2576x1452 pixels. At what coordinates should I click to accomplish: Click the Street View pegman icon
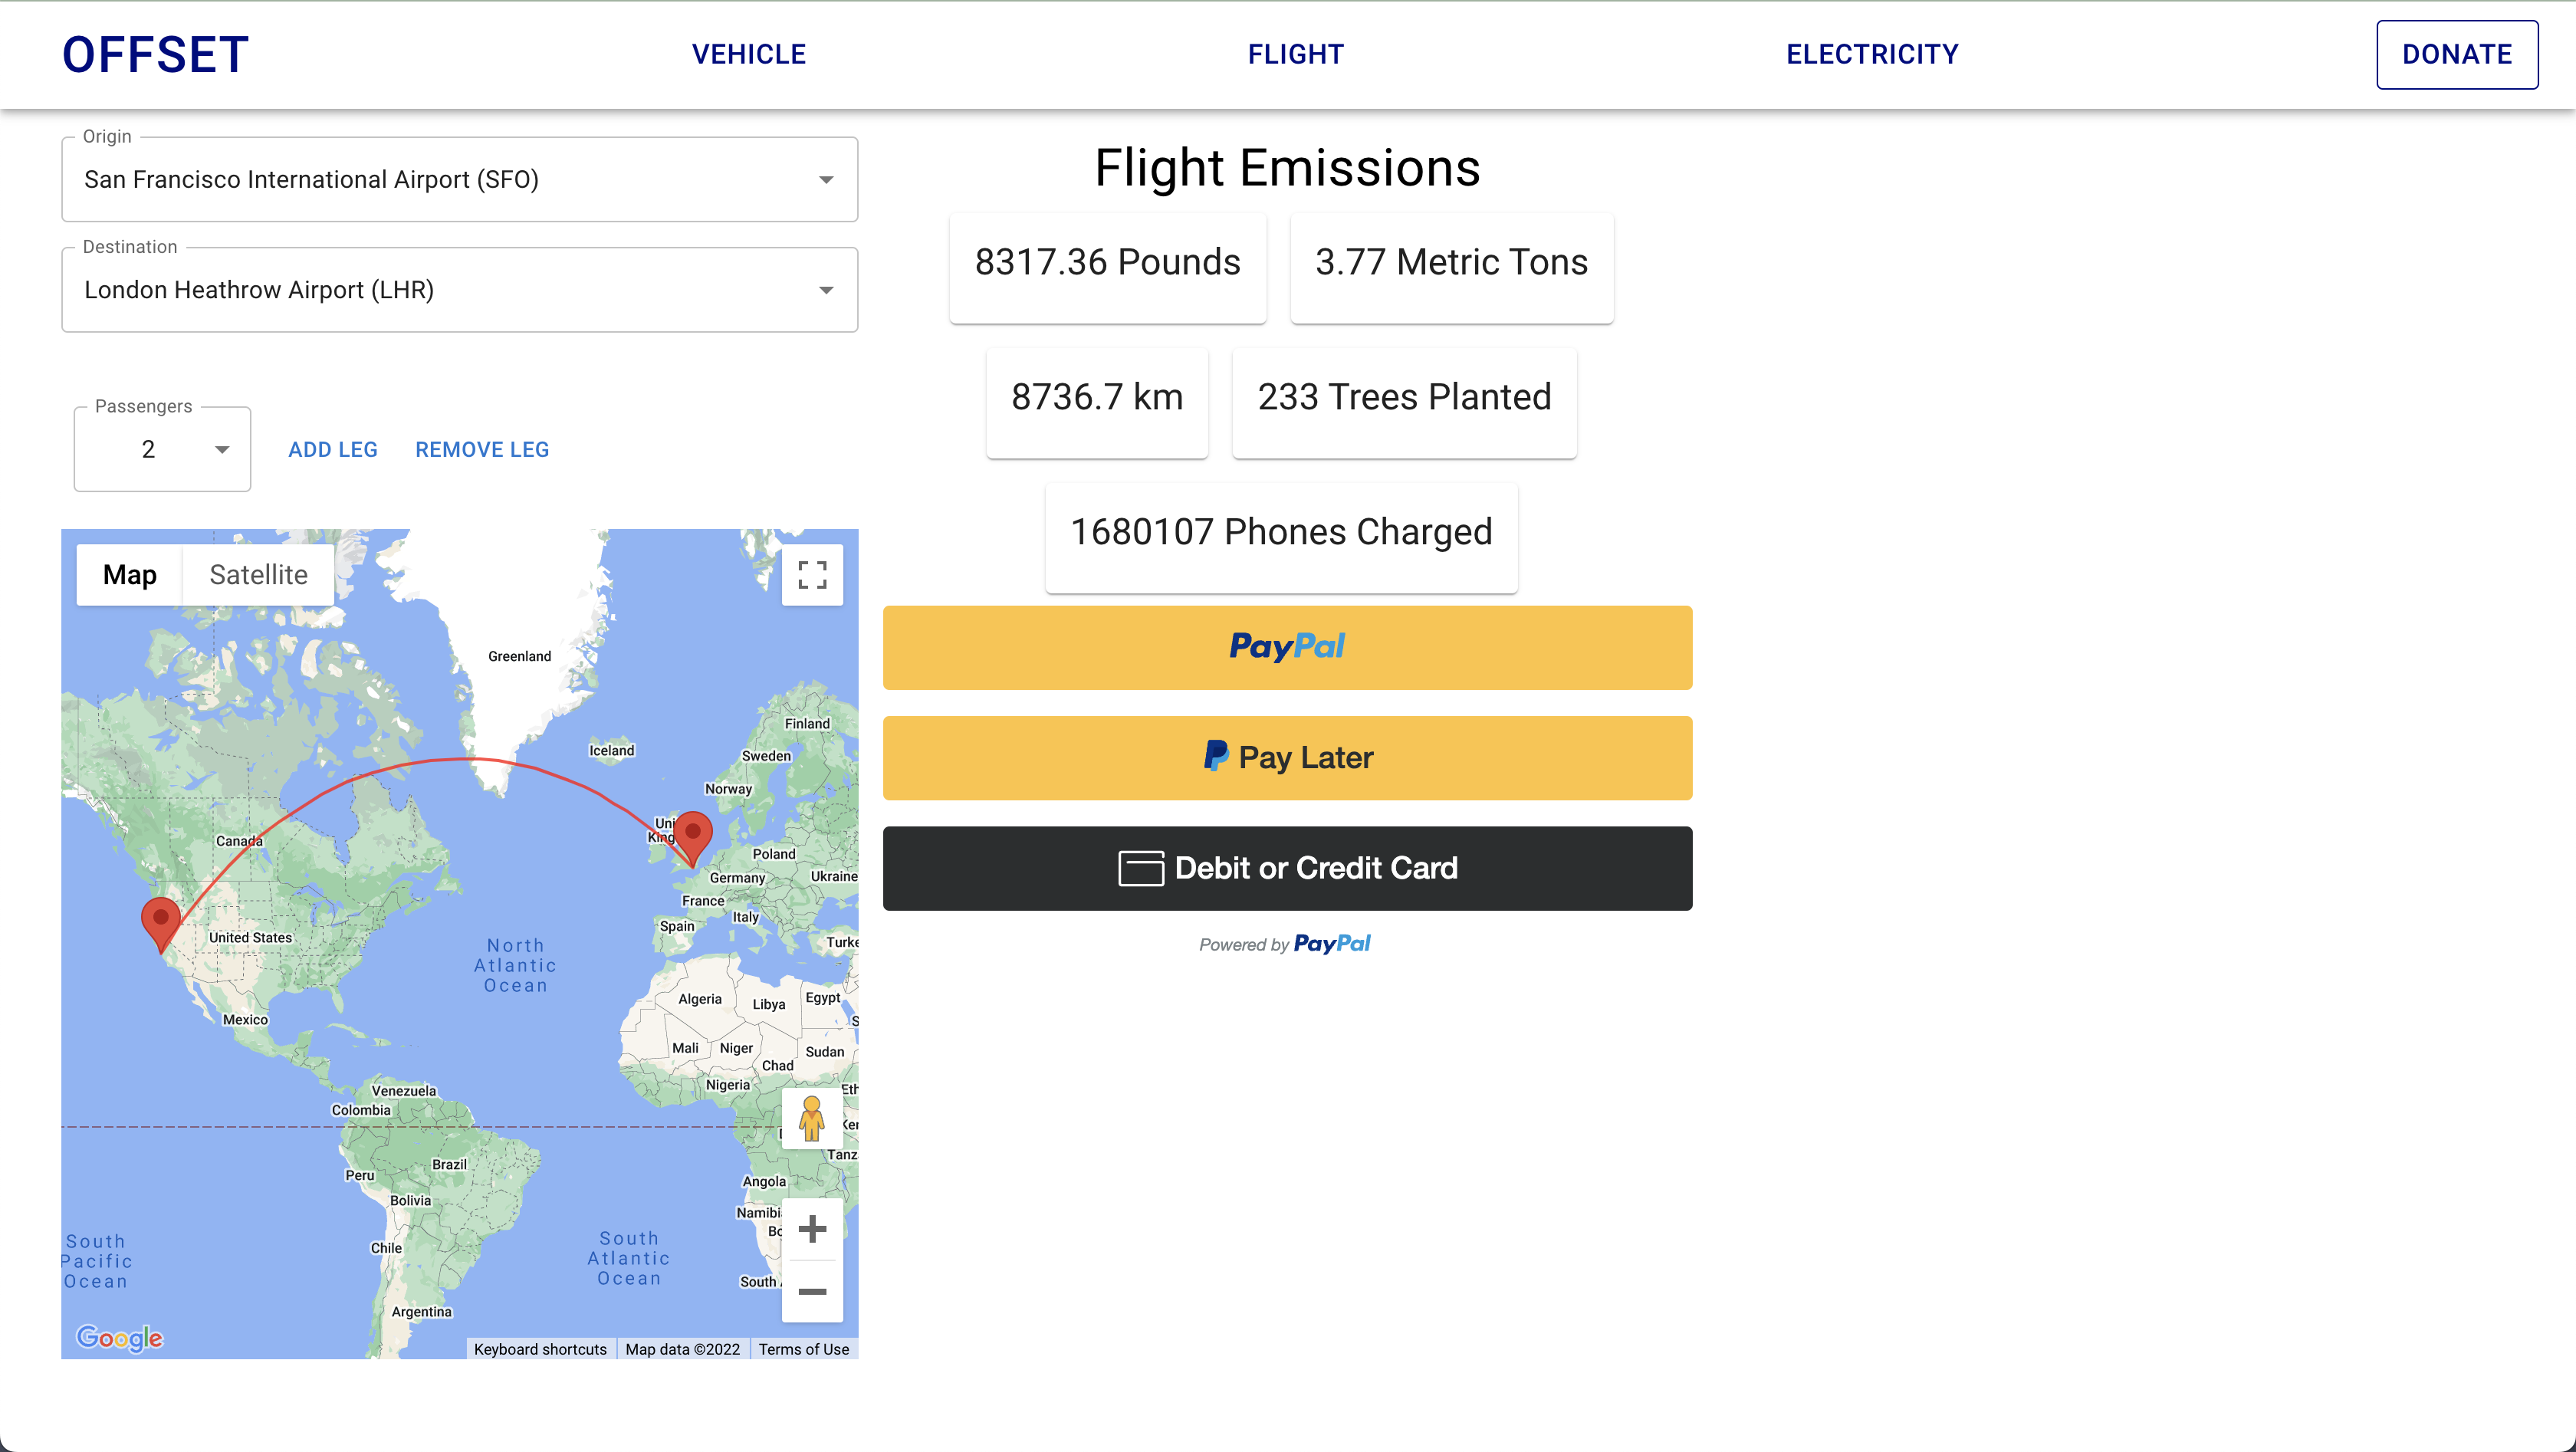pos(811,1118)
